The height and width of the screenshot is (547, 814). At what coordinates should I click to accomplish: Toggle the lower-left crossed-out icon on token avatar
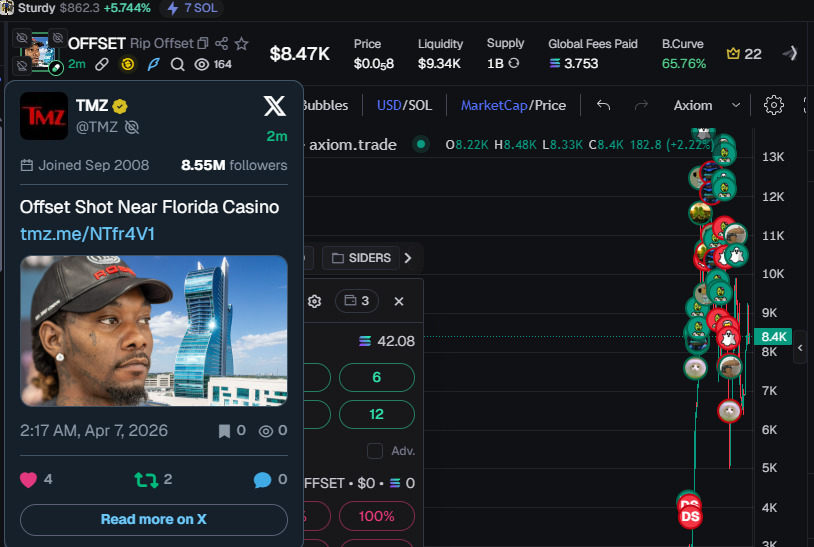[x=22, y=66]
